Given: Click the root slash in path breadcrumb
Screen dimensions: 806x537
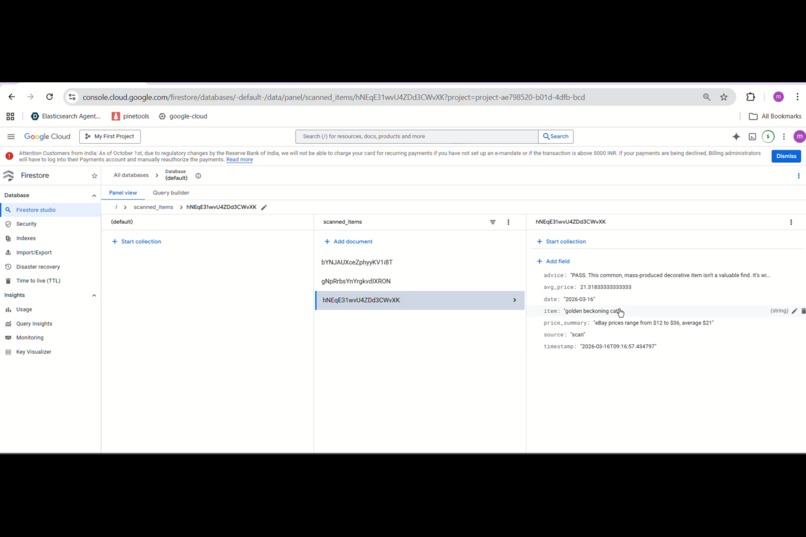Looking at the screenshot, I should (x=116, y=207).
